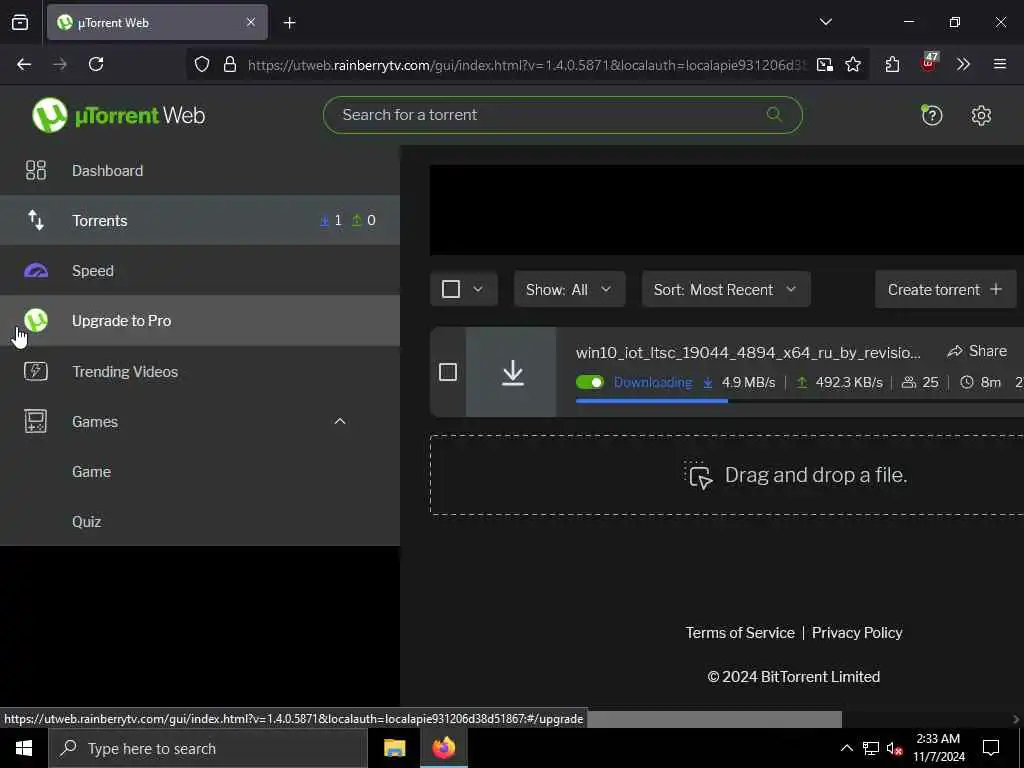Show hidden tray icons chevron
The image size is (1024, 768).
point(846,748)
